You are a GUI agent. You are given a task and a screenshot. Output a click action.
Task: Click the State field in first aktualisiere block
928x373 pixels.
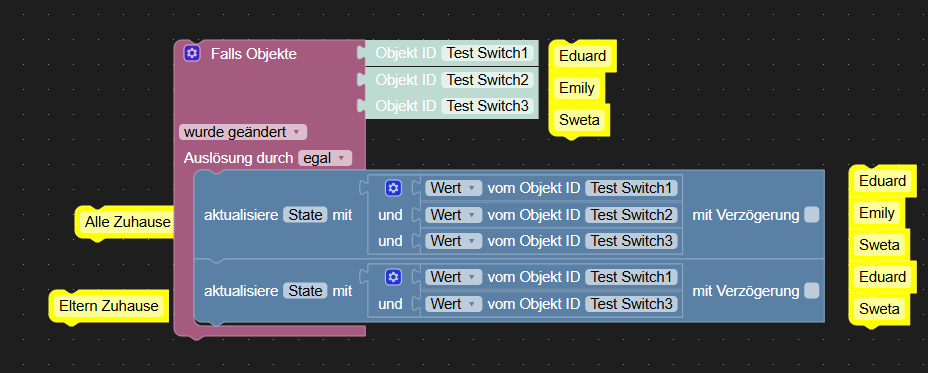[x=305, y=215]
